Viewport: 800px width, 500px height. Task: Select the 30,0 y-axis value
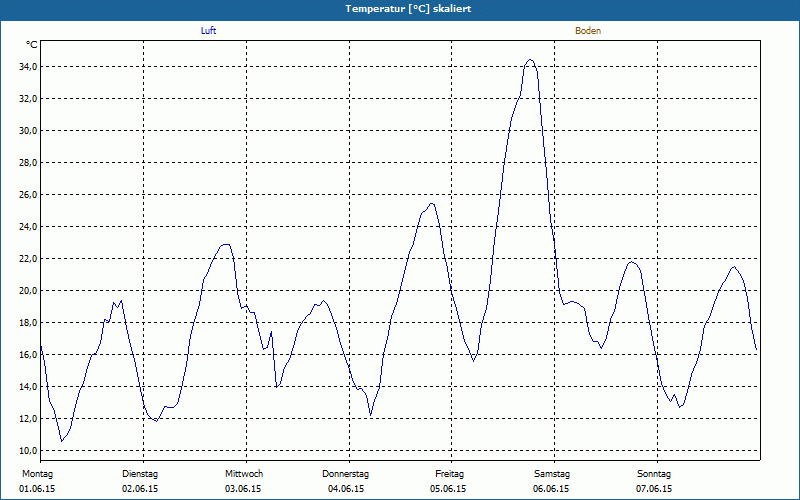(27, 131)
